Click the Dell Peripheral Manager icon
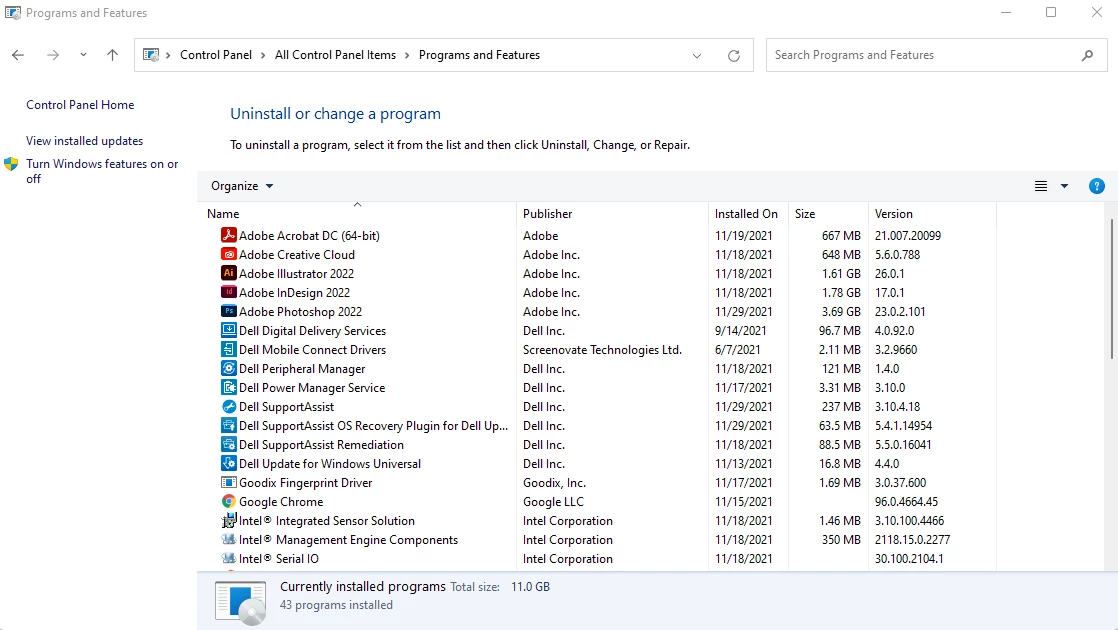The height and width of the screenshot is (630, 1118). point(228,368)
